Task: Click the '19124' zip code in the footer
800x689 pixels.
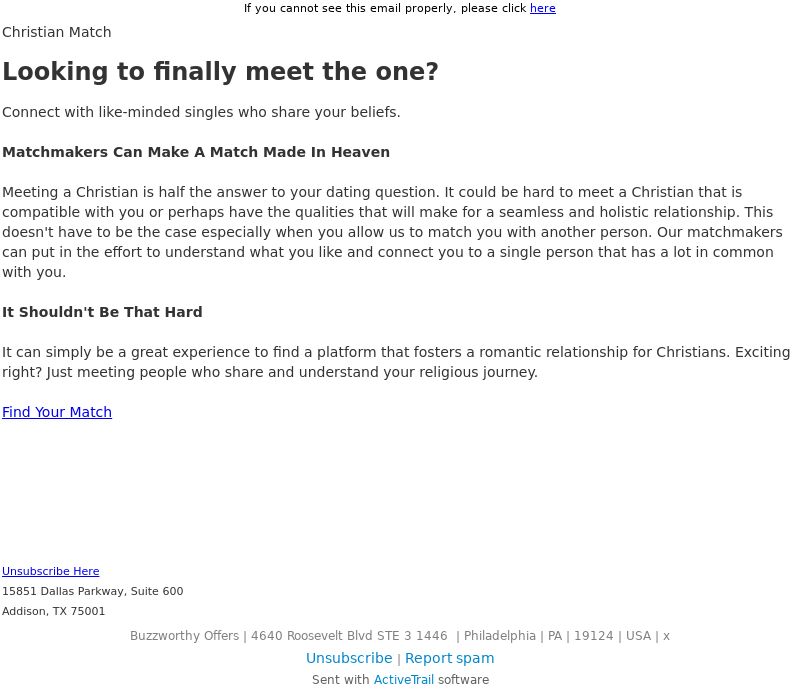Action: [593, 636]
